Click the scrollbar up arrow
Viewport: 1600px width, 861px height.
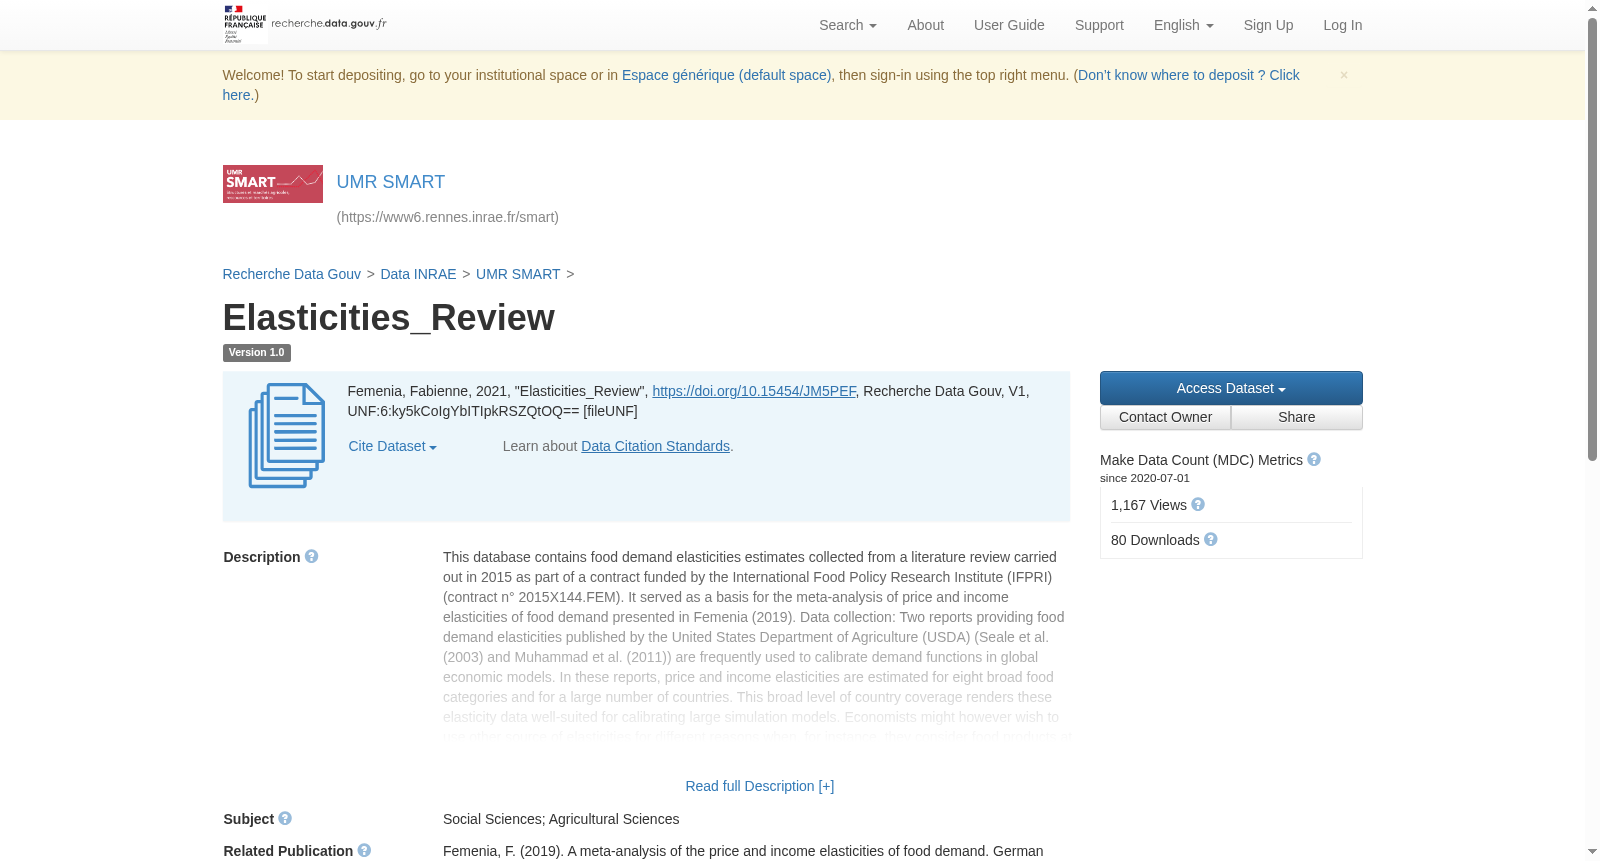[1592, 8]
